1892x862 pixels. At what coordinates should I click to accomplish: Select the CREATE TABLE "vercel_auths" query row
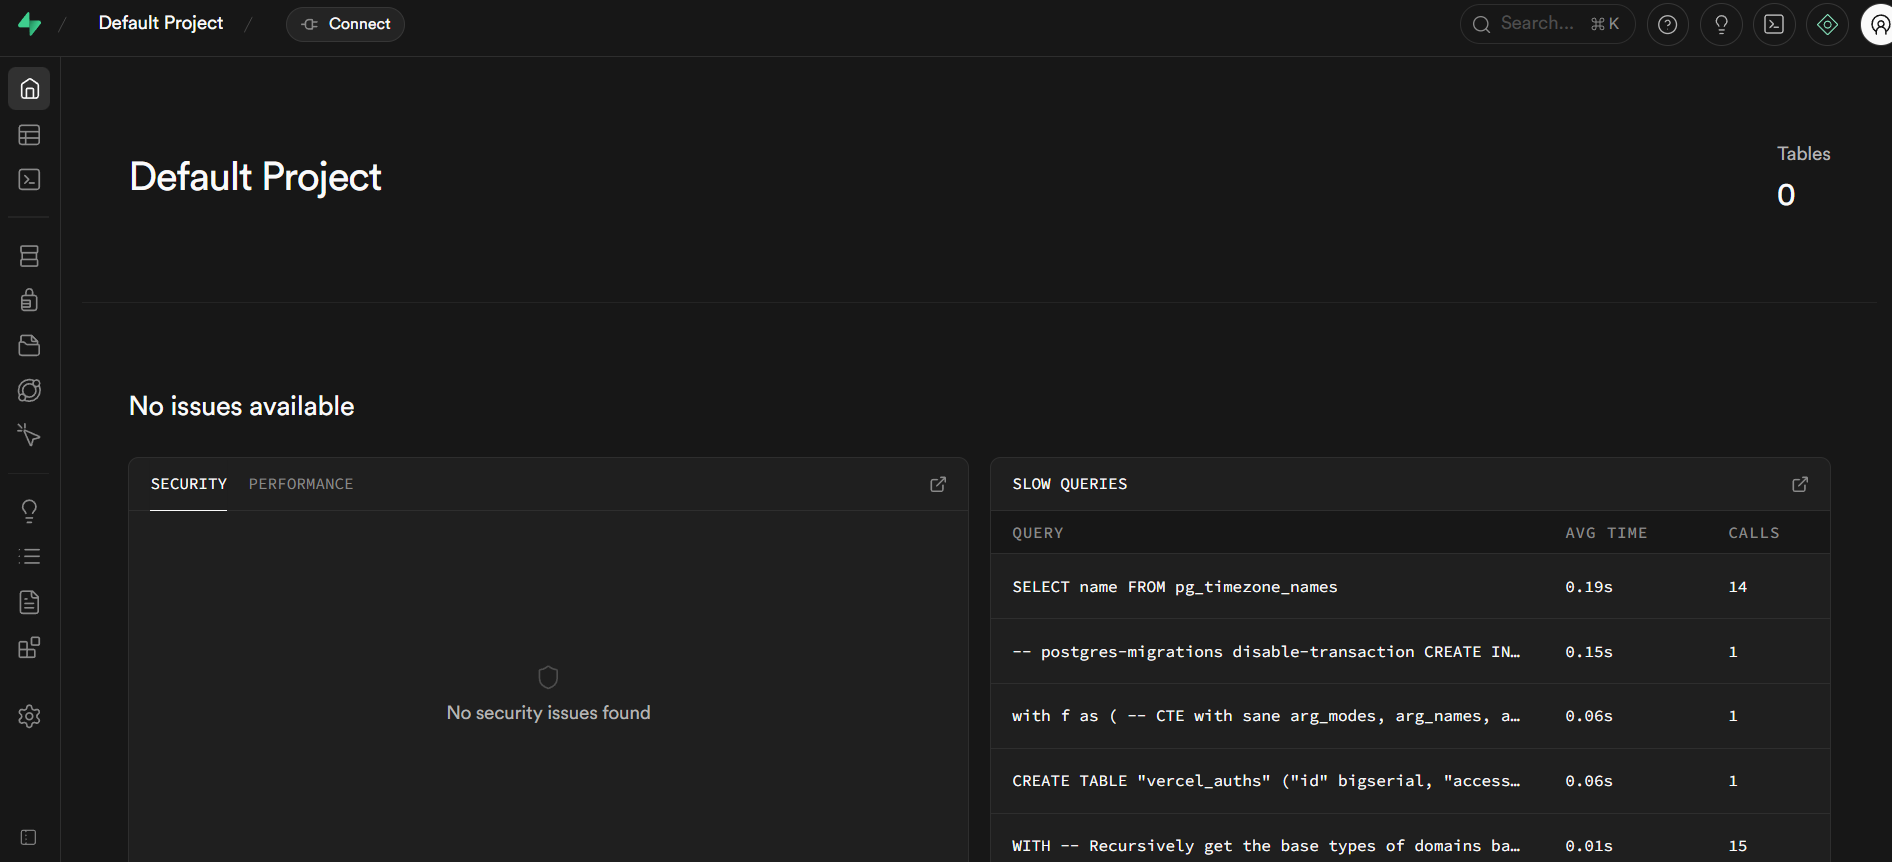point(1410,781)
